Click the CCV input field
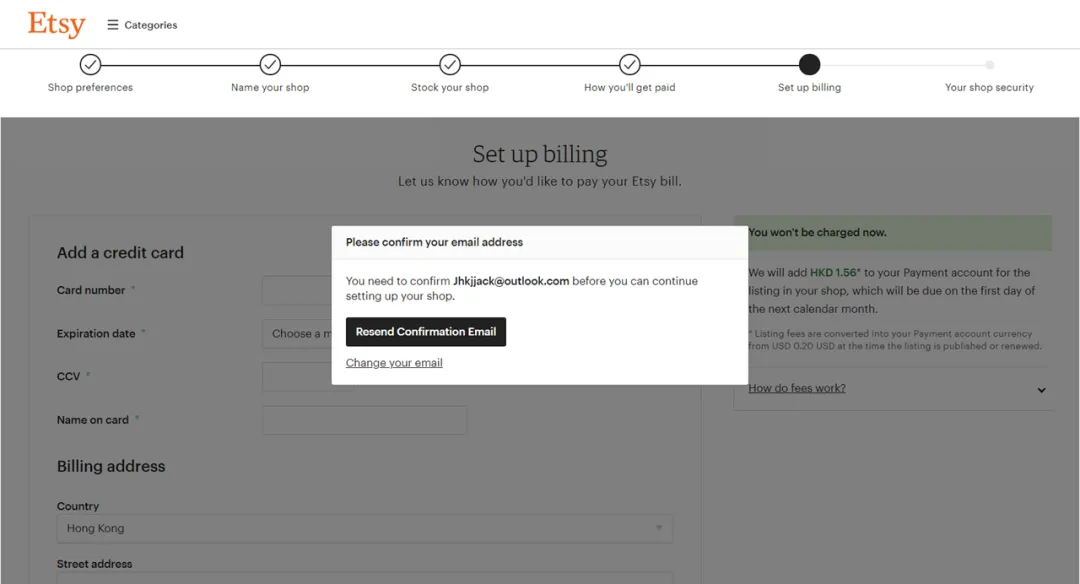This screenshot has width=1080, height=584. (297, 377)
